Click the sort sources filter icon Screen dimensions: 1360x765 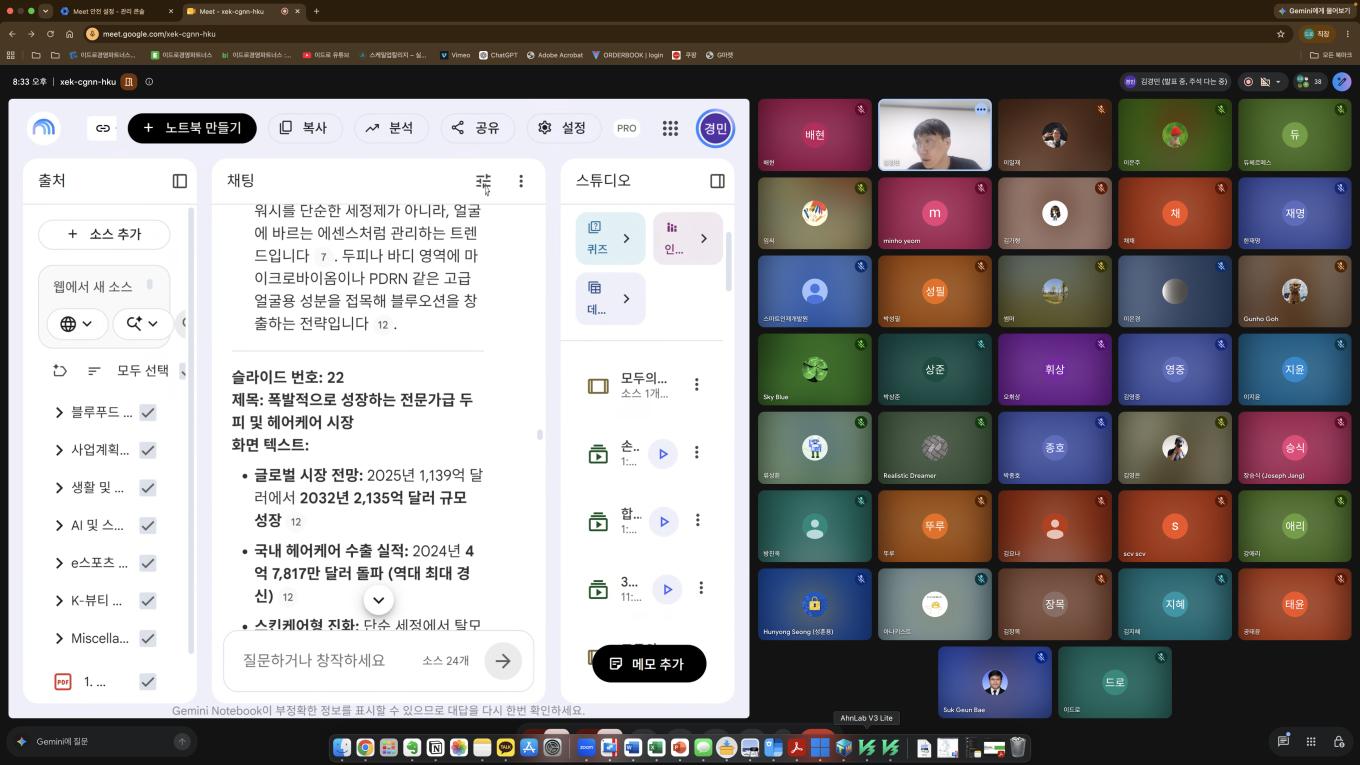click(x=94, y=370)
